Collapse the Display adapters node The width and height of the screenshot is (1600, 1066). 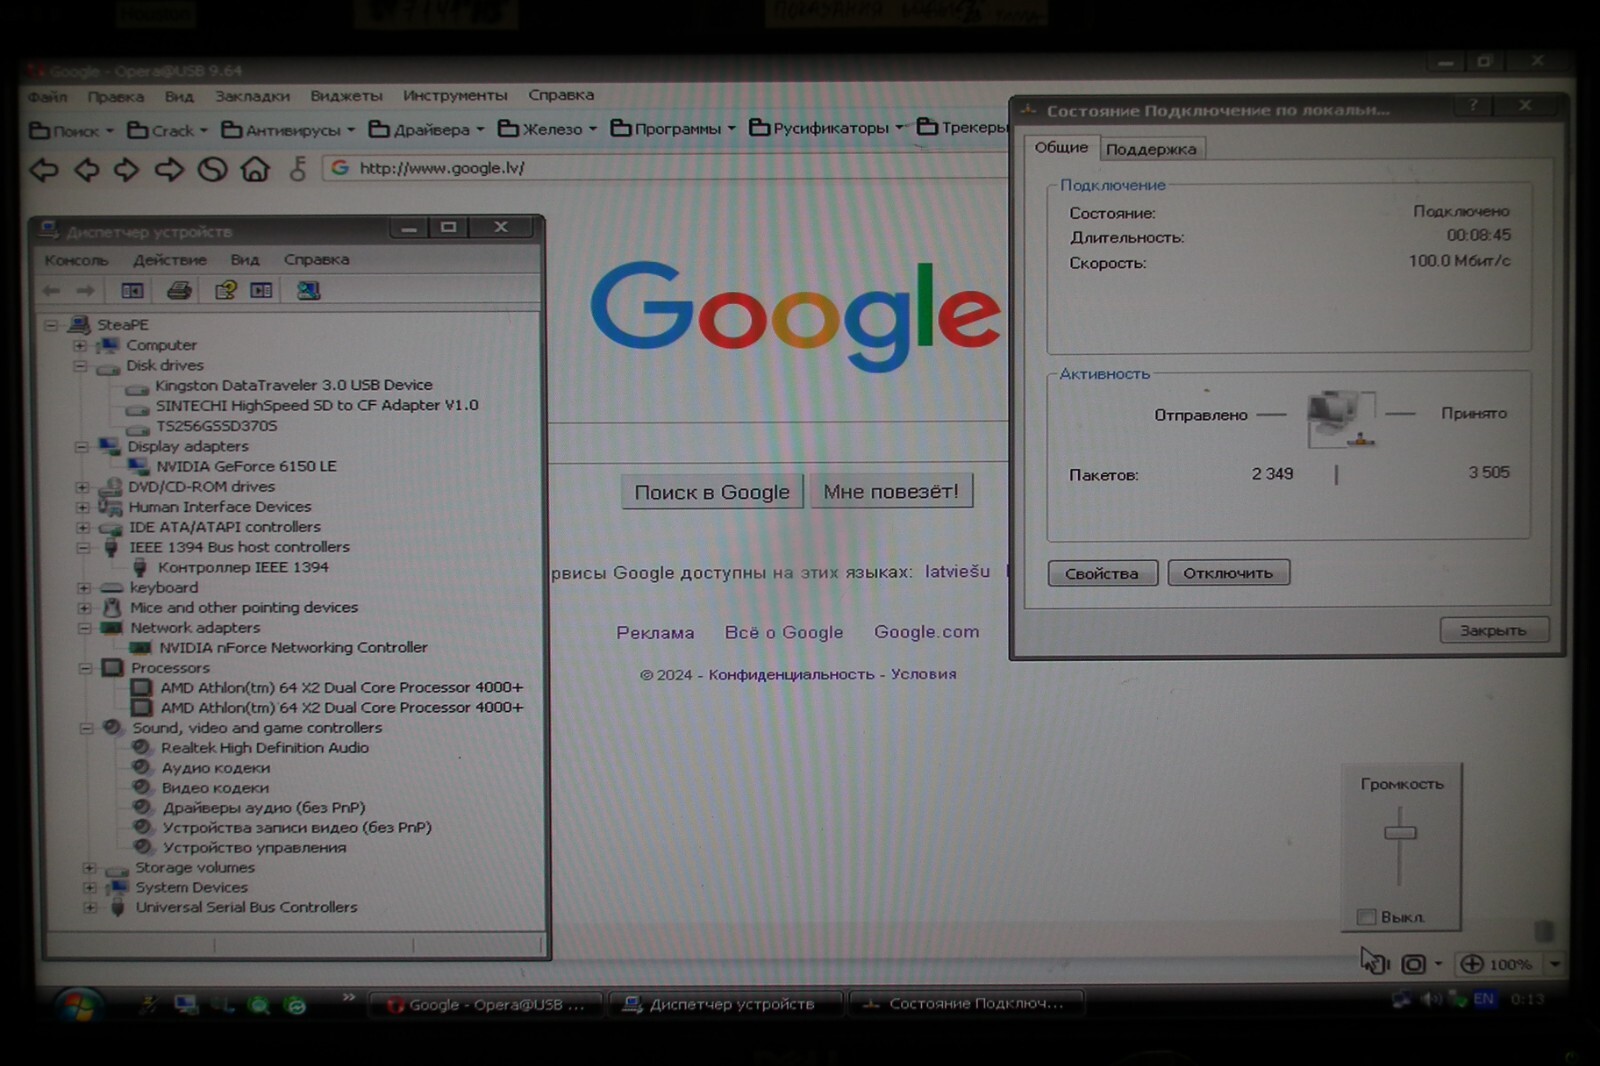[82, 447]
